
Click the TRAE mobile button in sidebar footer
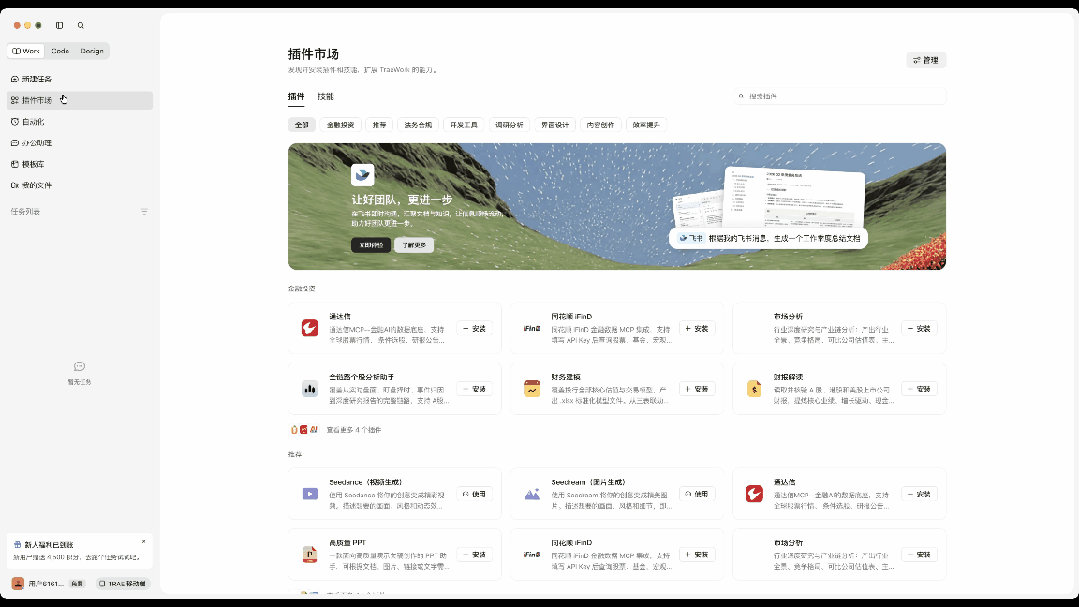pyautogui.click(x=122, y=584)
